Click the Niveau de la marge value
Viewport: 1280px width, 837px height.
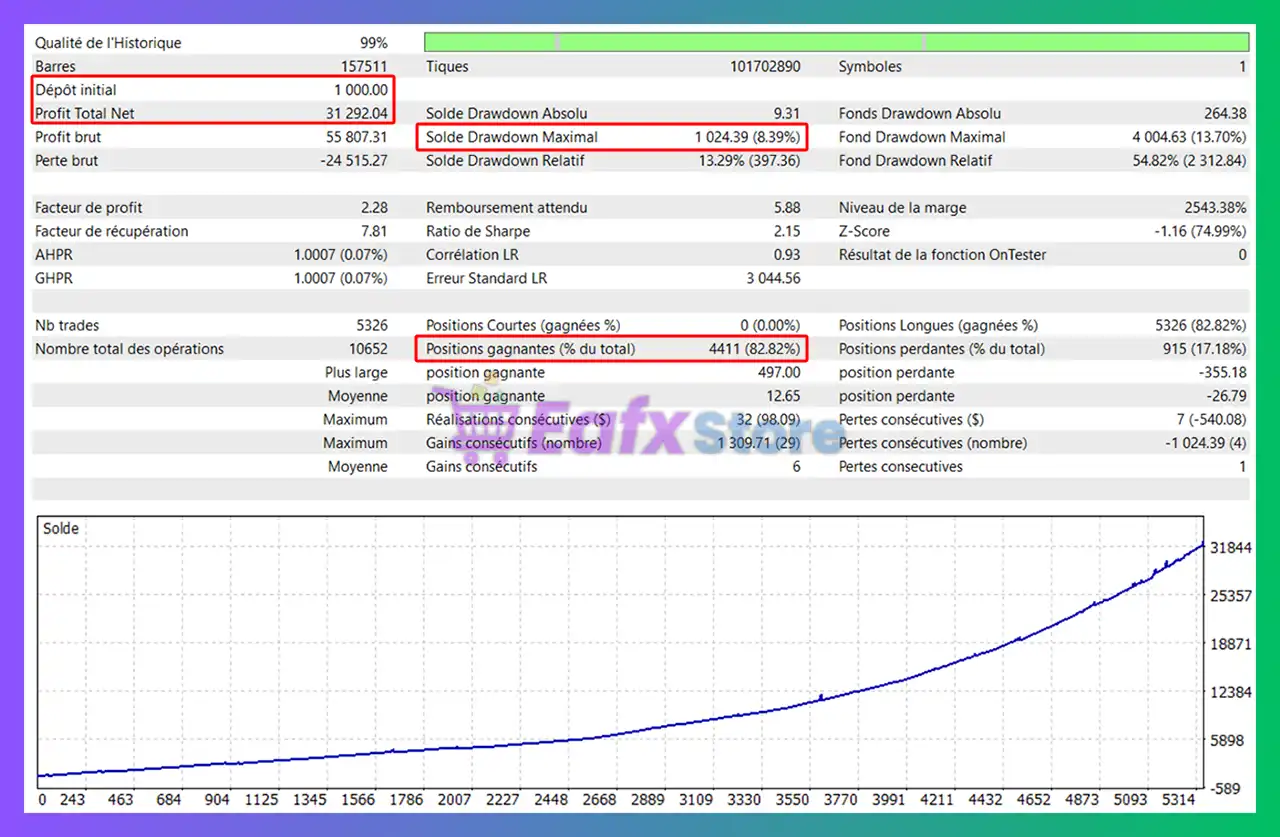tap(1213, 208)
